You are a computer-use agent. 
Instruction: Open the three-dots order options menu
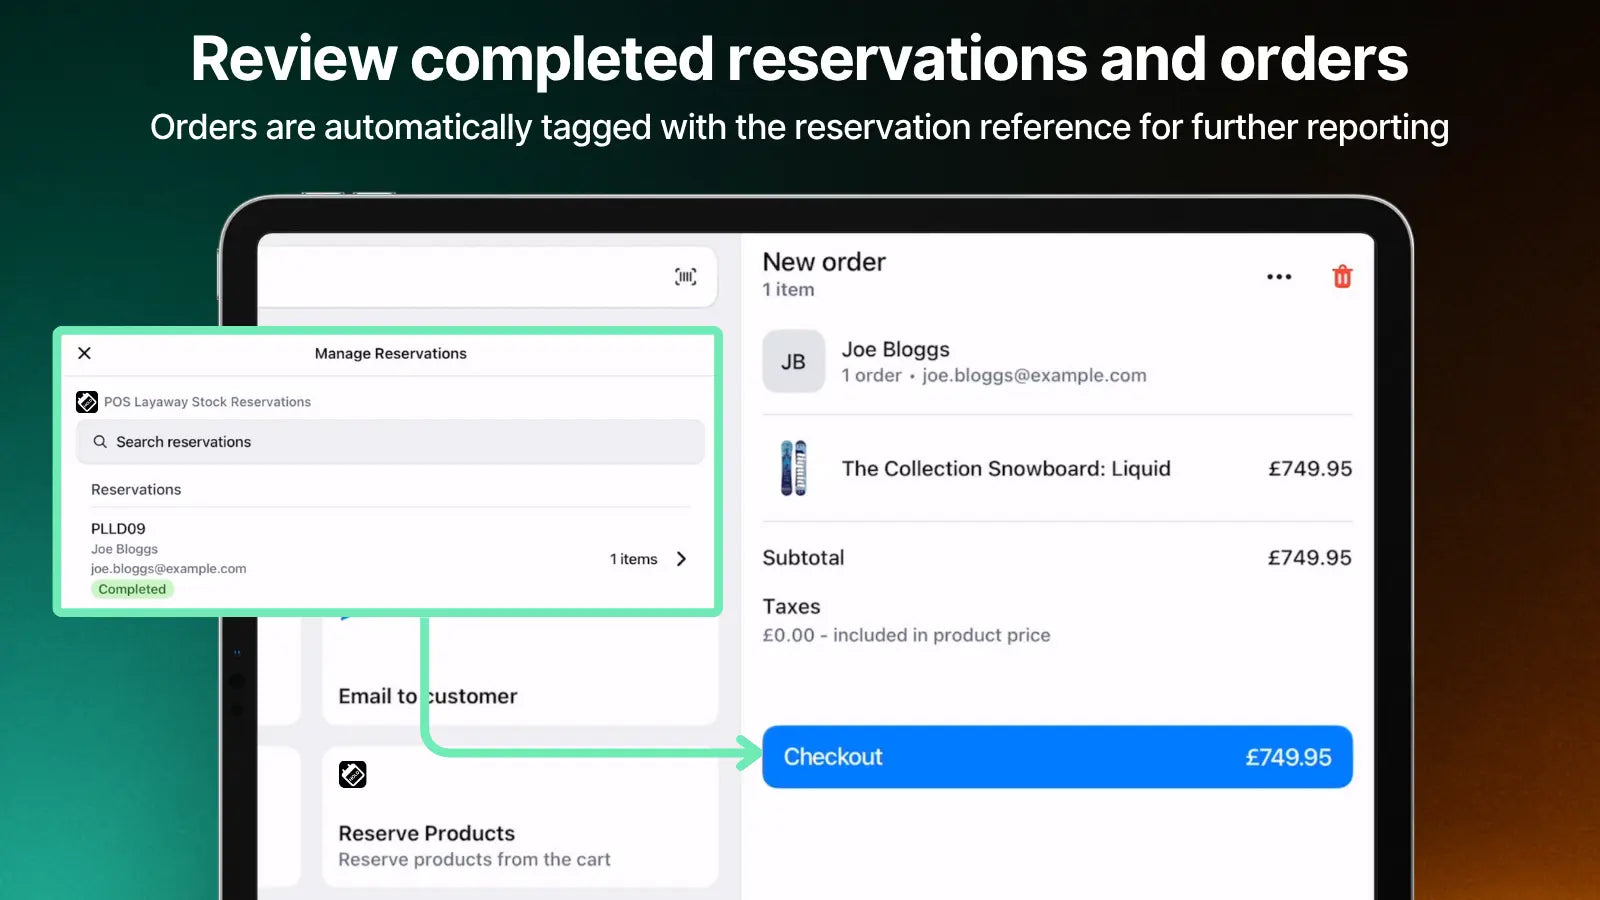point(1279,277)
